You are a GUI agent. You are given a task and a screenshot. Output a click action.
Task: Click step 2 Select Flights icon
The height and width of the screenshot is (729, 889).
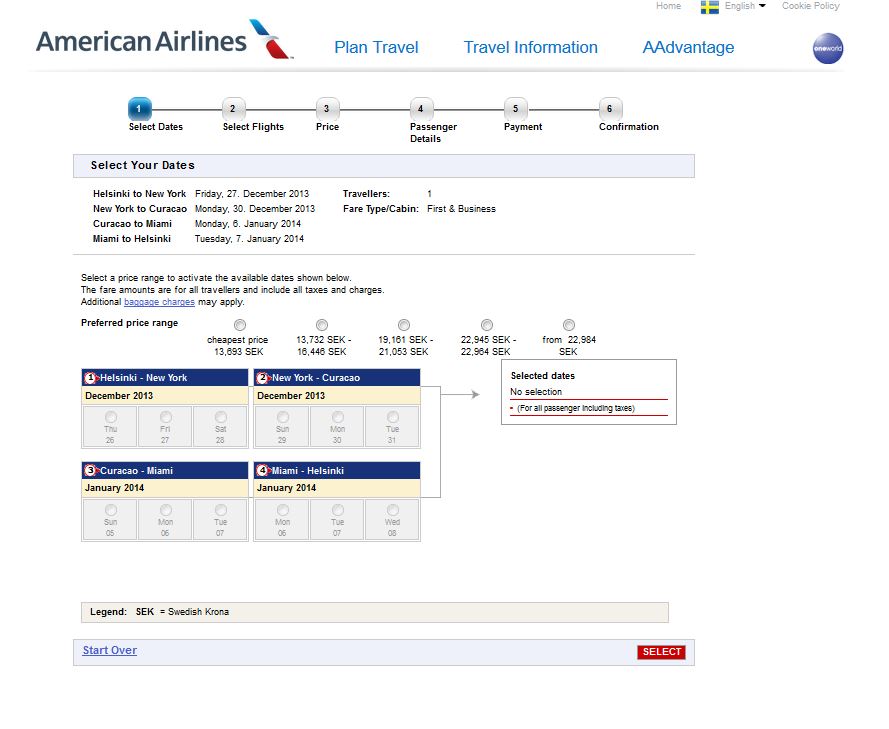(x=232, y=109)
